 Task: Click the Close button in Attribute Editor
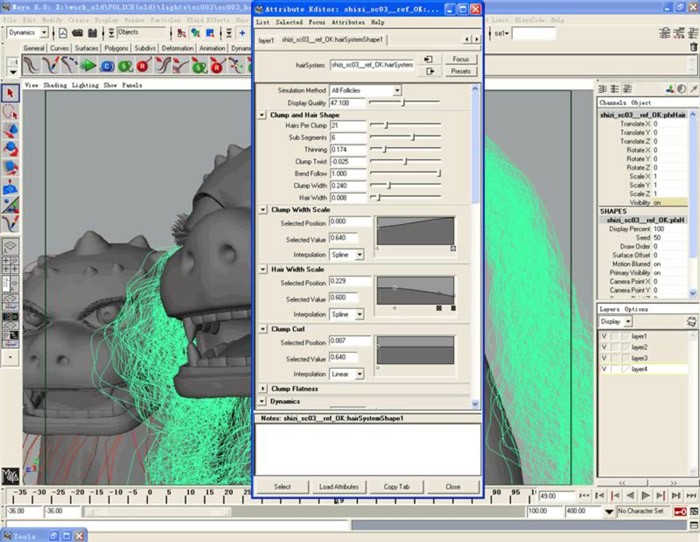[x=453, y=487]
